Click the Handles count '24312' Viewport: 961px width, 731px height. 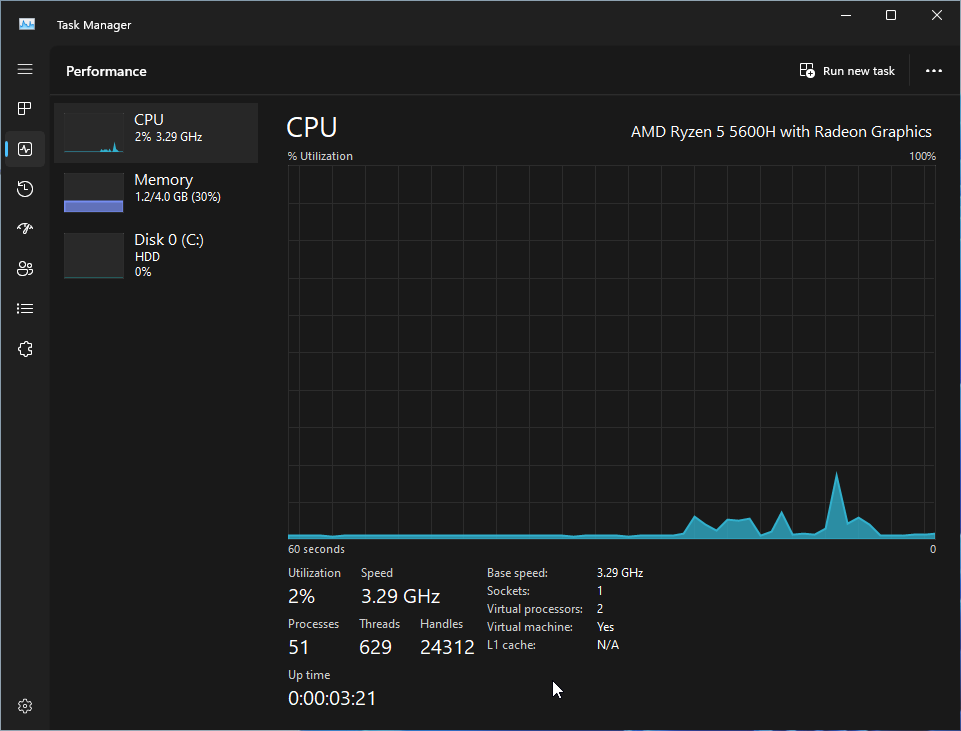coord(447,647)
